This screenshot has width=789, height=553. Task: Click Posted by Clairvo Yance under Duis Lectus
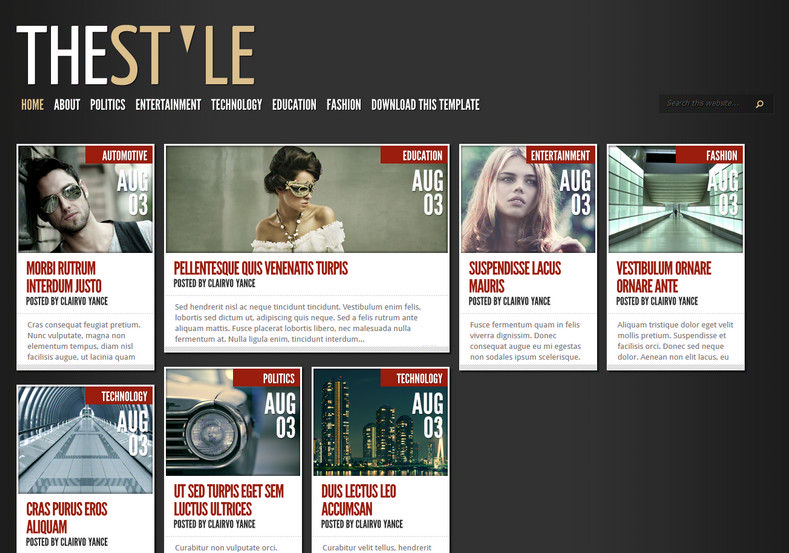click(362, 524)
